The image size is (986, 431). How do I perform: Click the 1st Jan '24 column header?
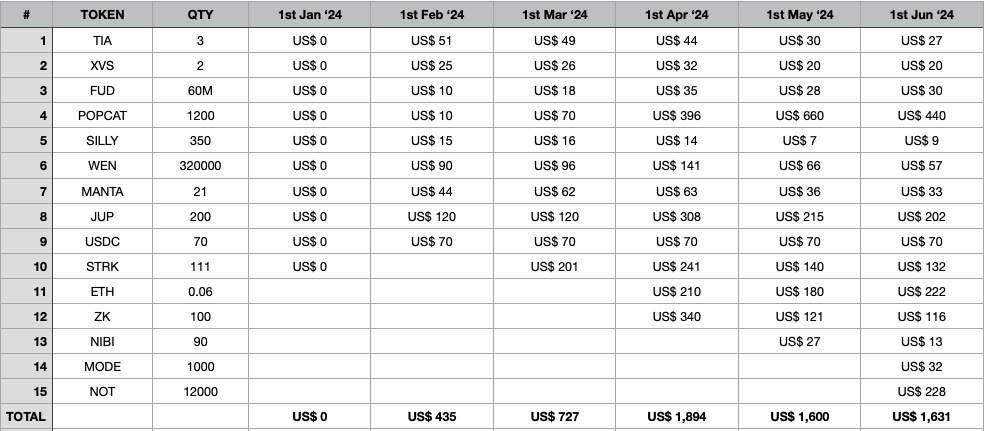click(x=309, y=14)
